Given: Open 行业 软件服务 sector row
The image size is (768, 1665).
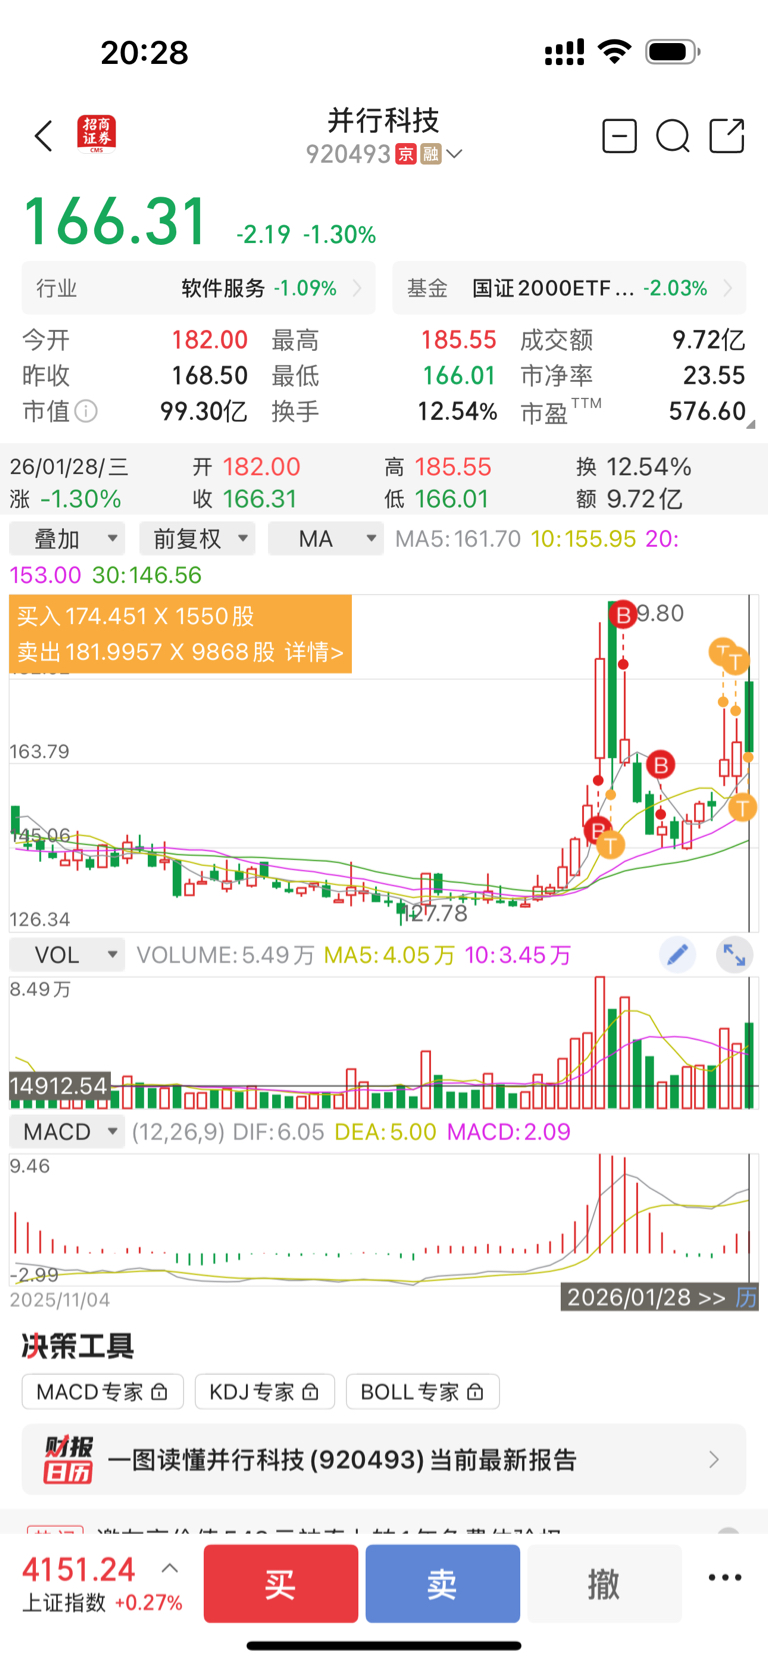Looking at the screenshot, I should pos(199,288).
